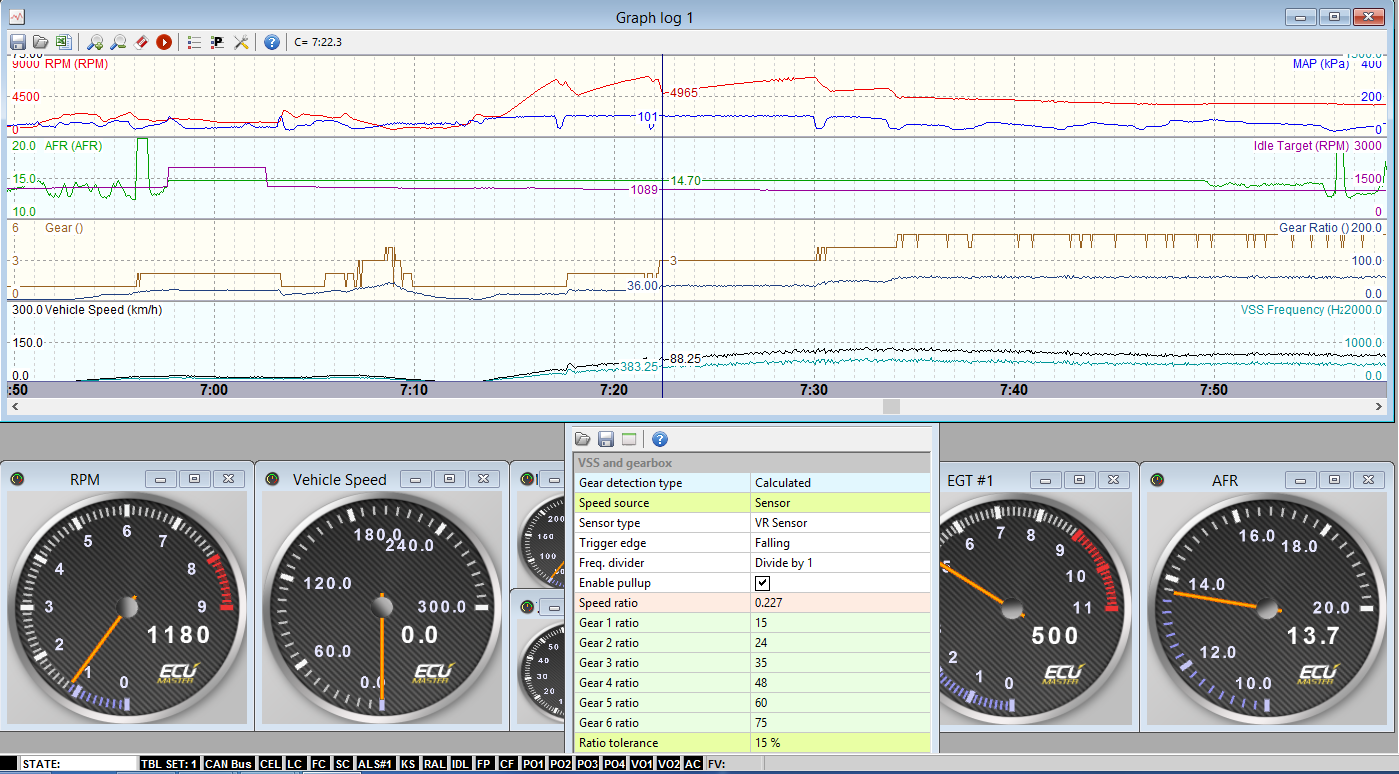Image resolution: width=1399 pixels, height=774 pixels.
Task: Save VSS and gearbox settings with the floppy icon
Action: tap(605, 439)
